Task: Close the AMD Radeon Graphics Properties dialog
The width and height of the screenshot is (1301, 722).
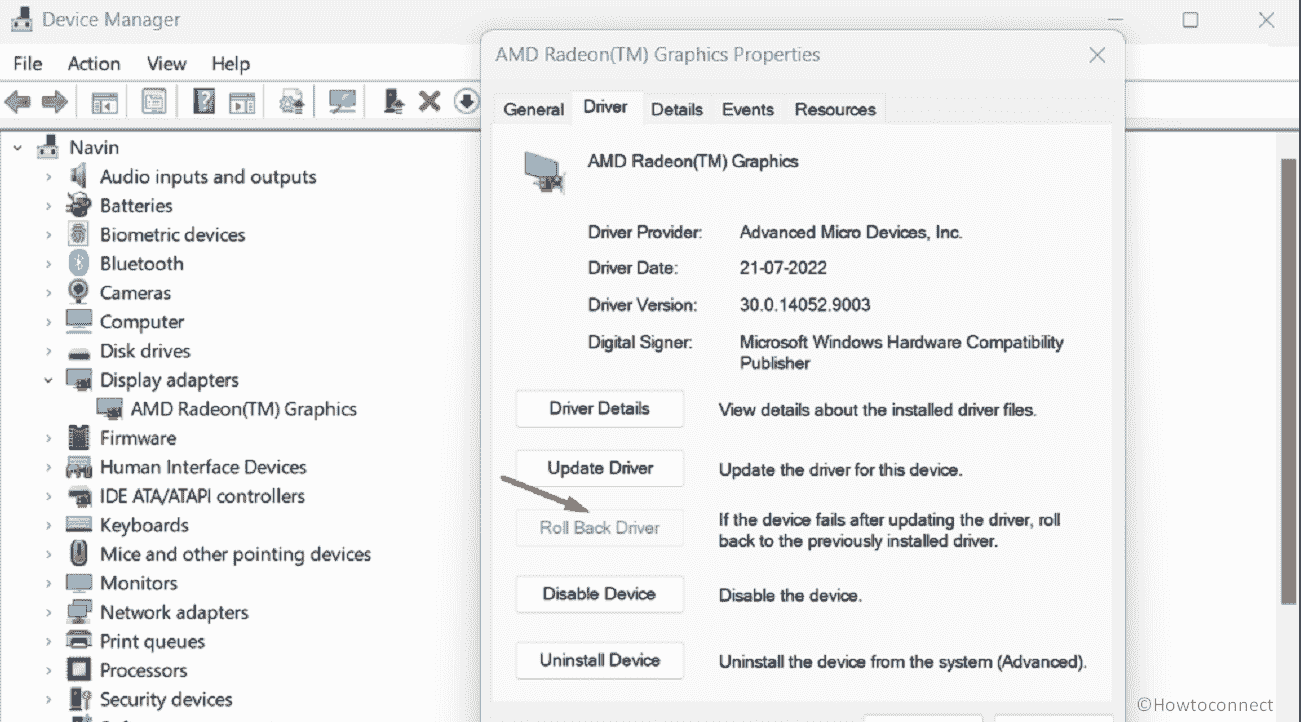Action: pyautogui.click(x=1097, y=55)
